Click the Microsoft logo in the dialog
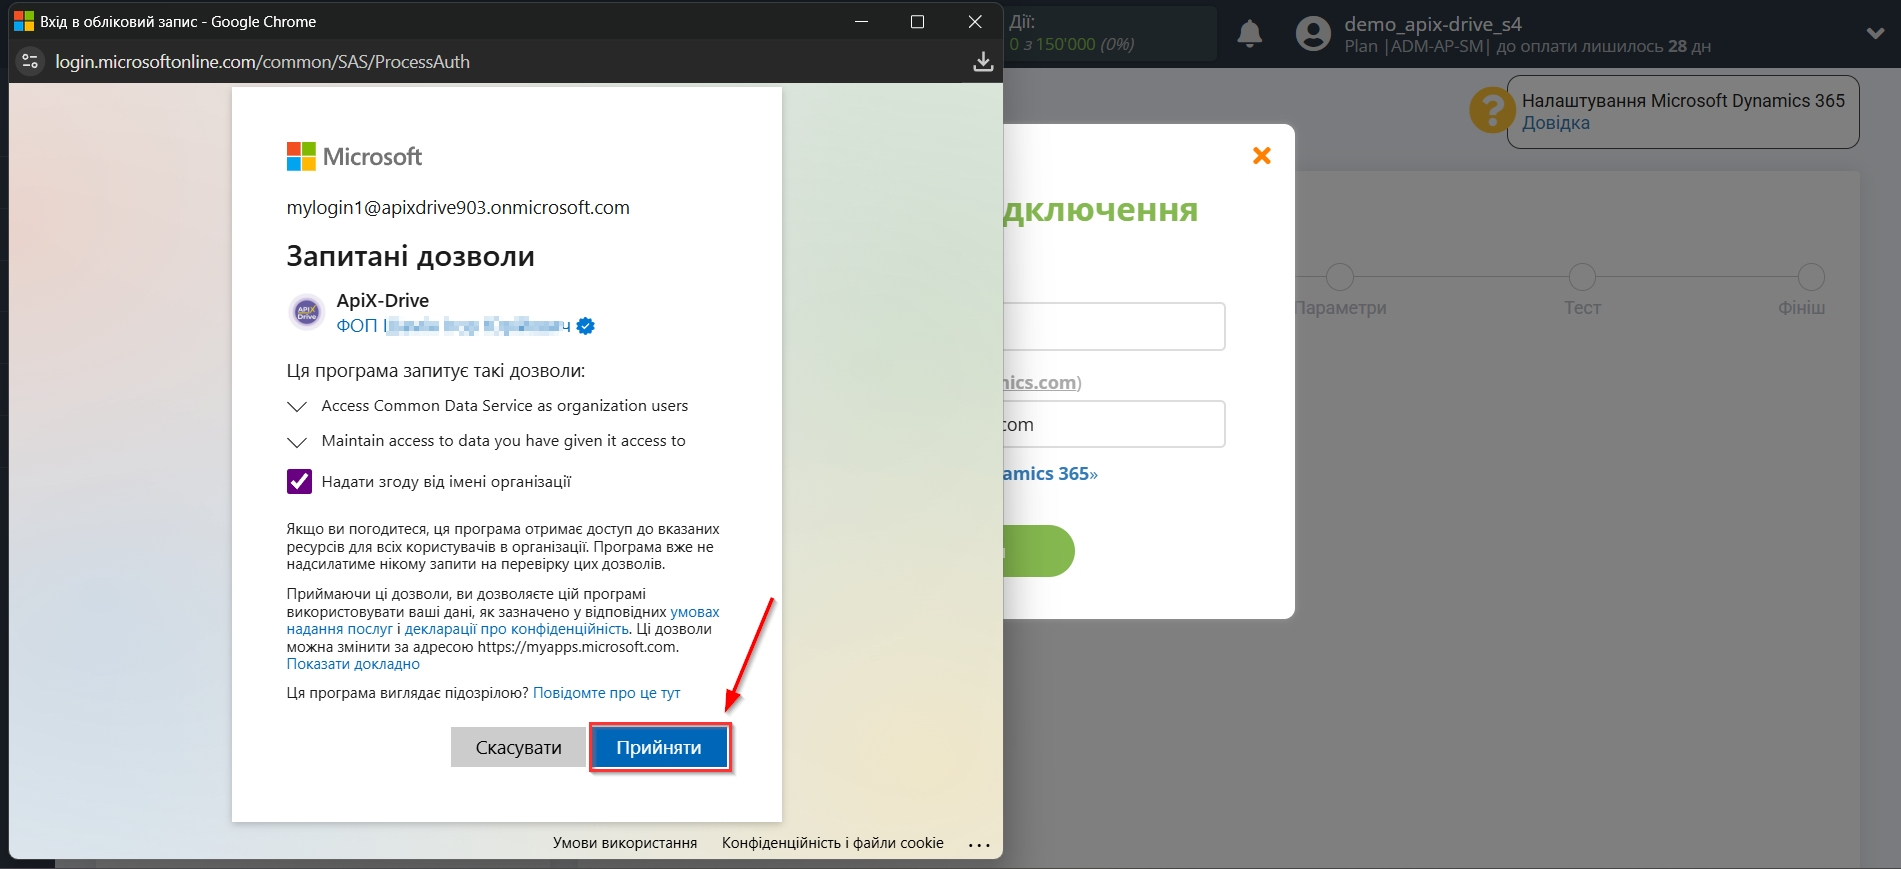The image size is (1901, 869). pos(354,156)
